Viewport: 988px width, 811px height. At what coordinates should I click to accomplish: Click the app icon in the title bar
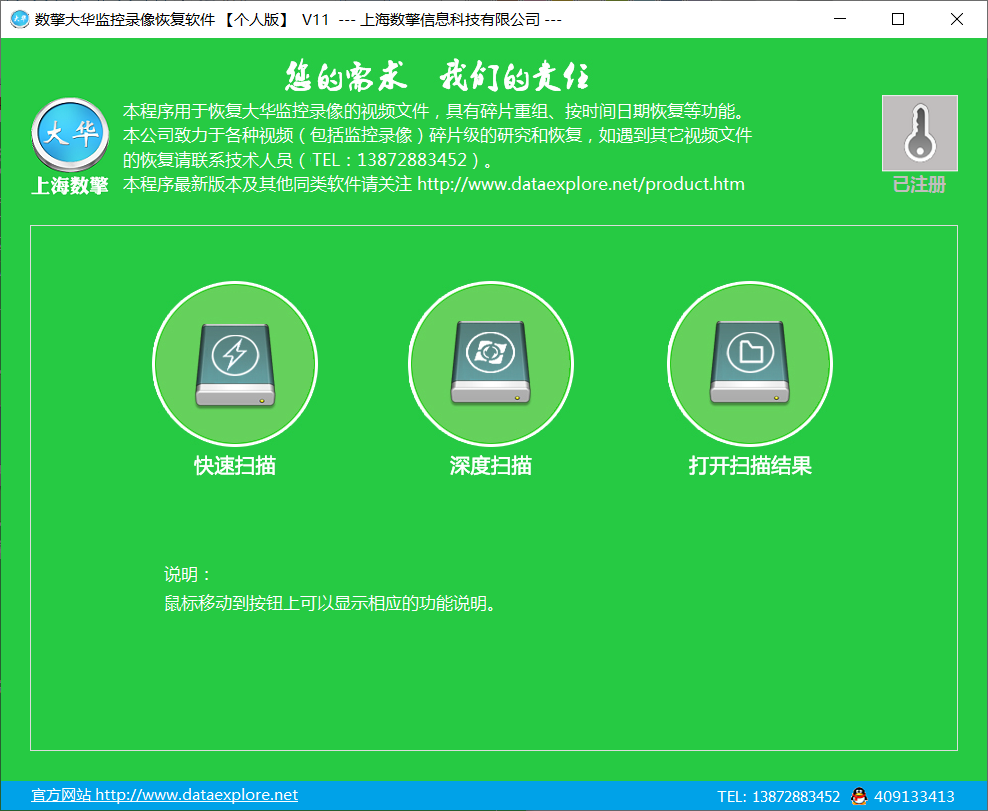point(19,19)
